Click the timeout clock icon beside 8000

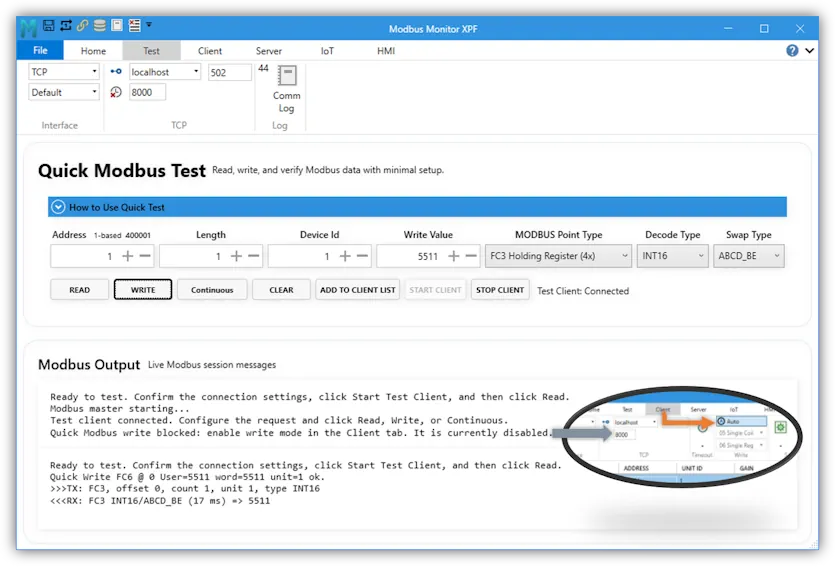116,92
